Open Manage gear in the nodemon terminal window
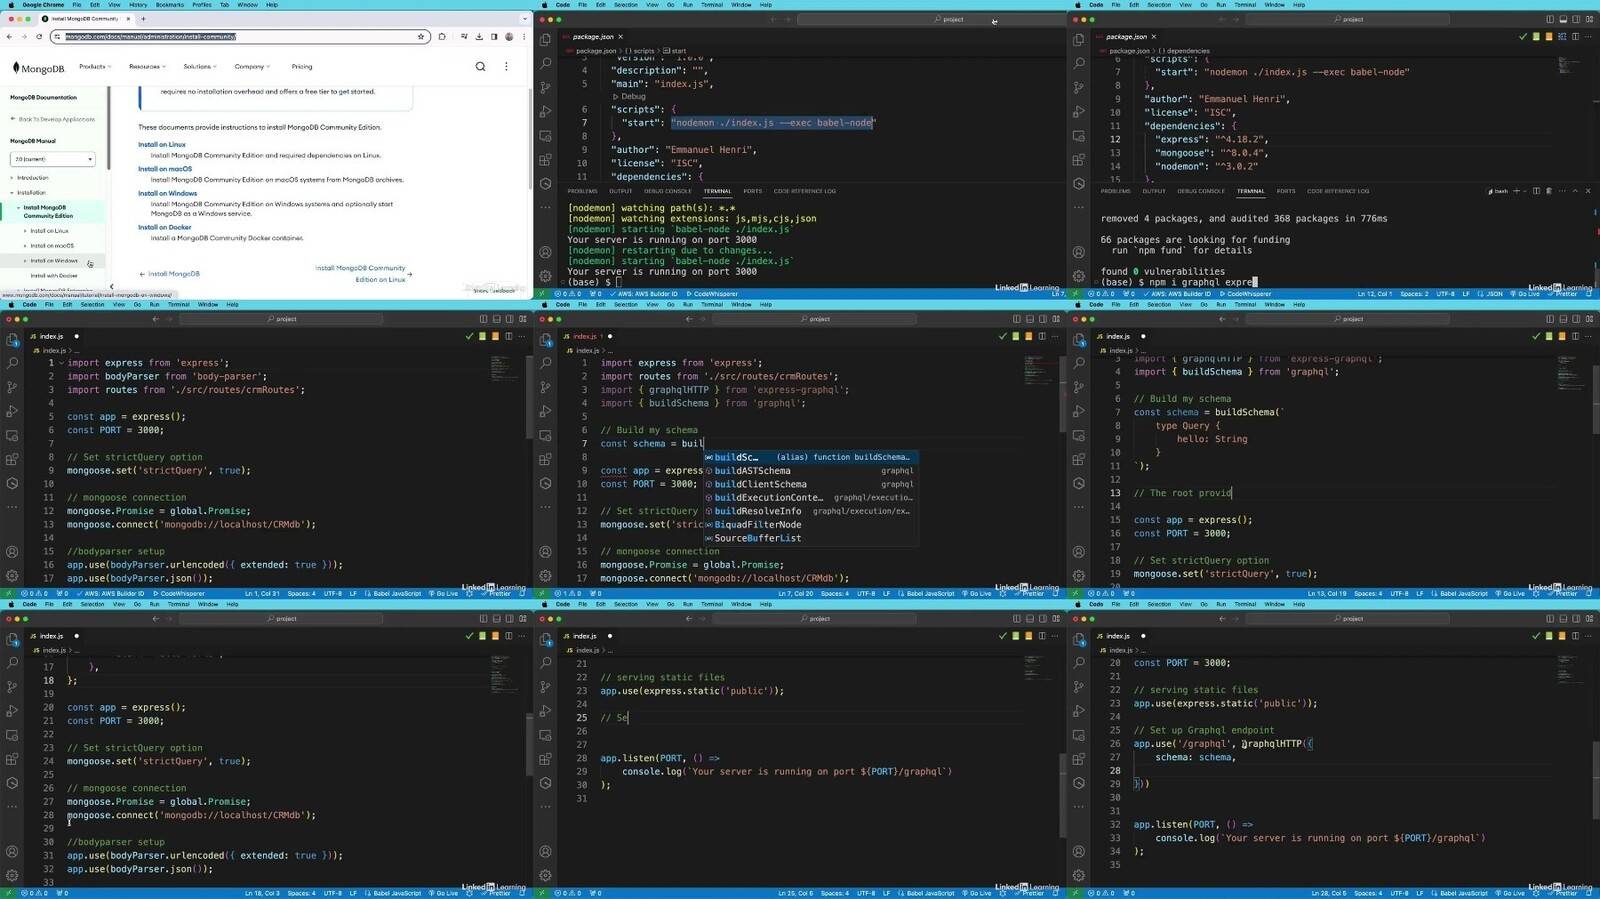This screenshot has height=899, width=1600. [545, 276]
